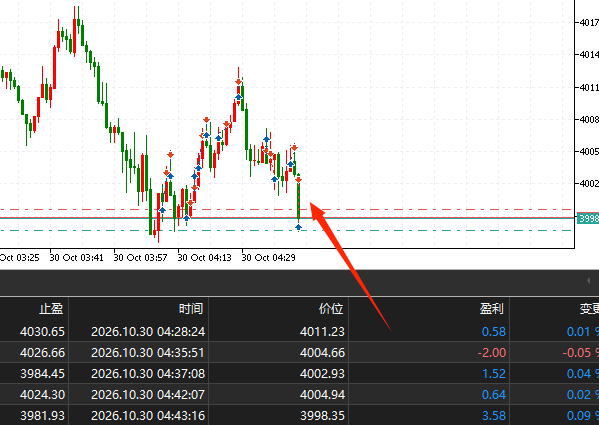
Task: Click the 30 Oct 03:41 time axis label
Action: point(76,258)
